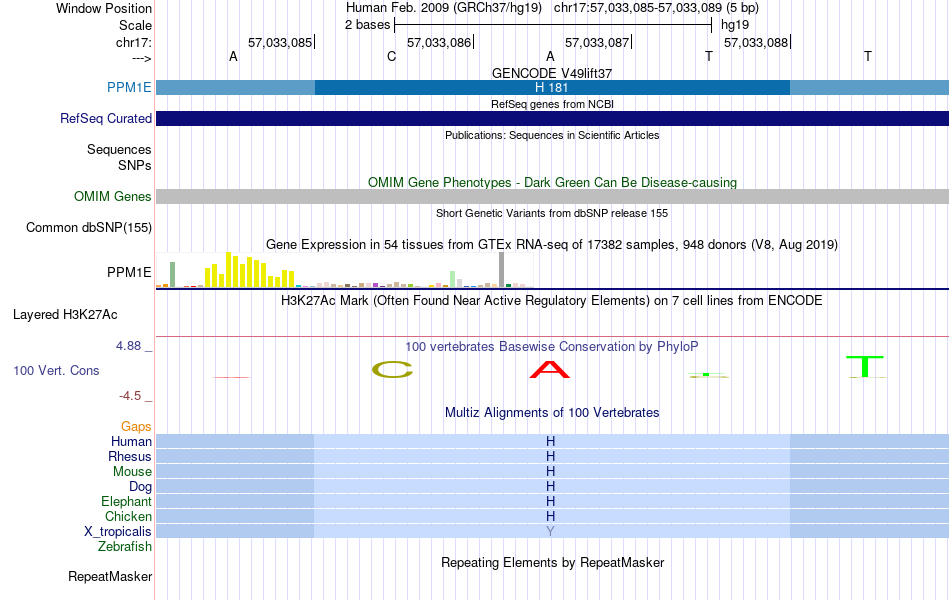This screenshot has height=600, width=950.
Task: Click the red A letter in PhyloP
Action: tap(550, 370)
